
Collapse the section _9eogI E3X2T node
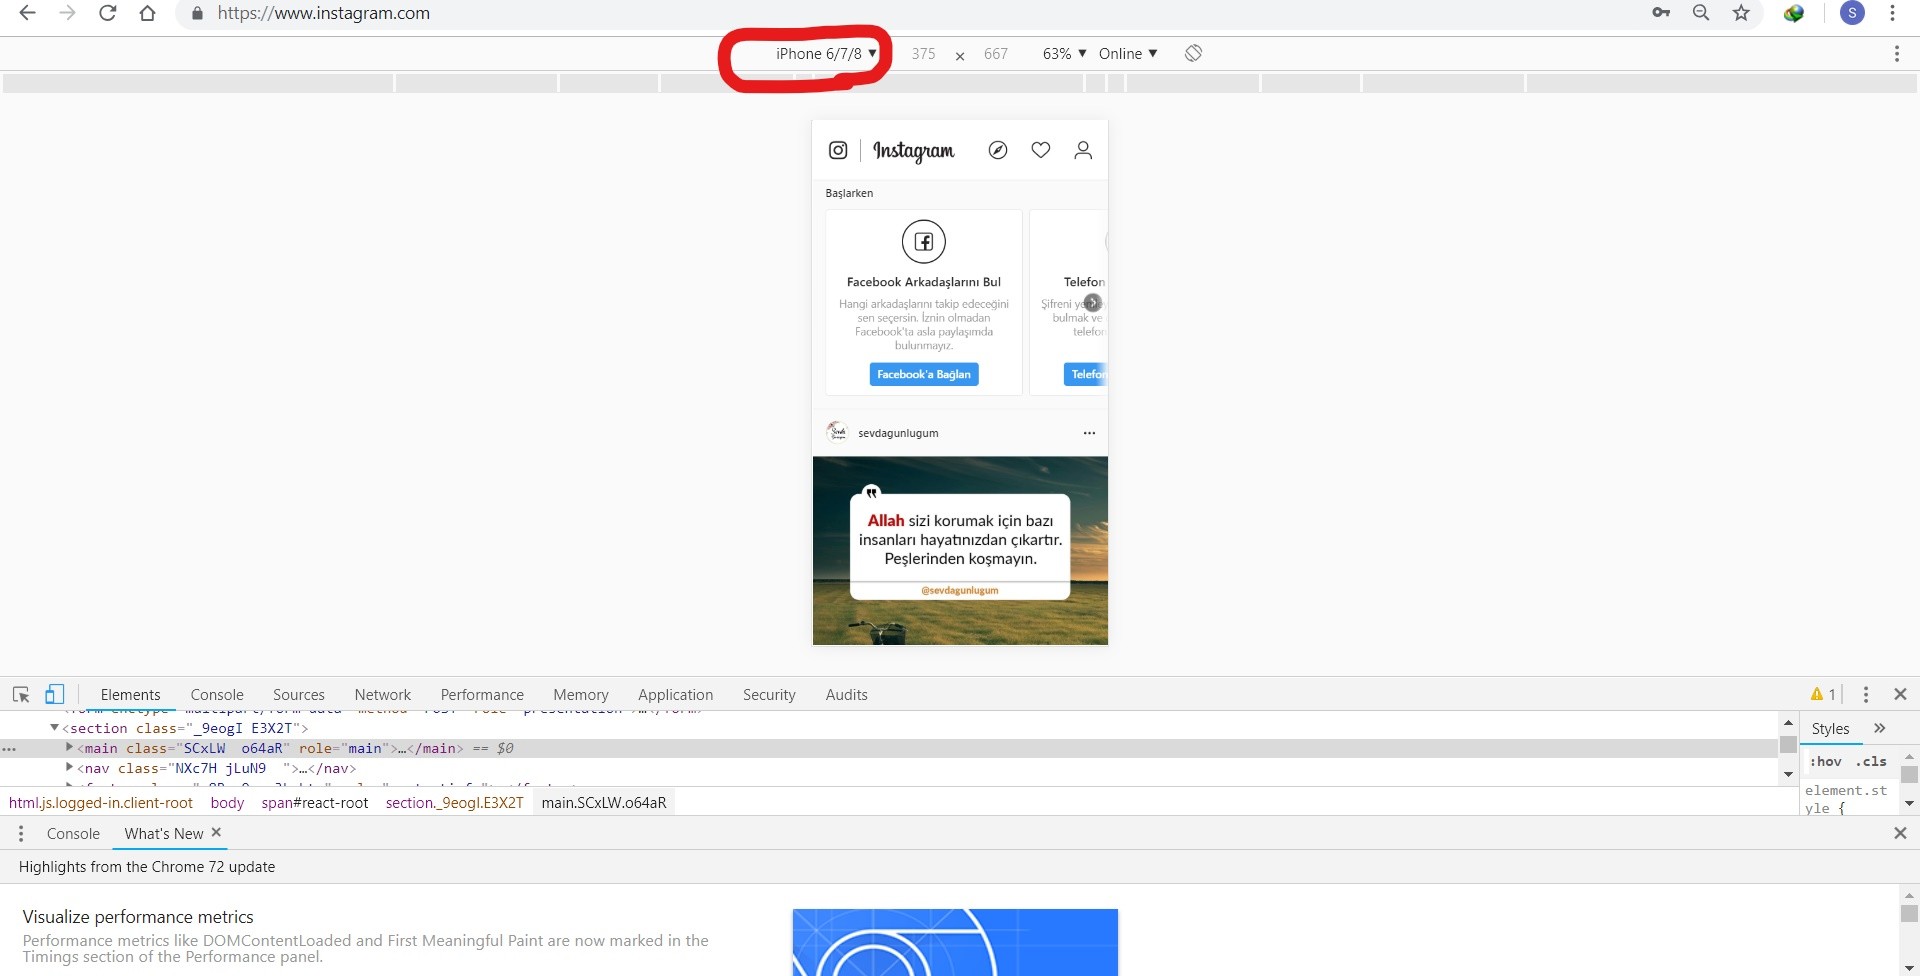click(x=54, y=728)
